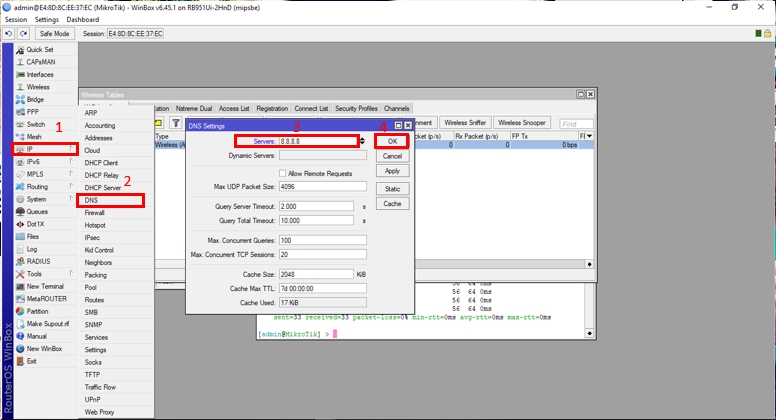The height and width of the screenshot is (420, 776).
Task: Click the Cache Size field
Action: coord(316,274)
